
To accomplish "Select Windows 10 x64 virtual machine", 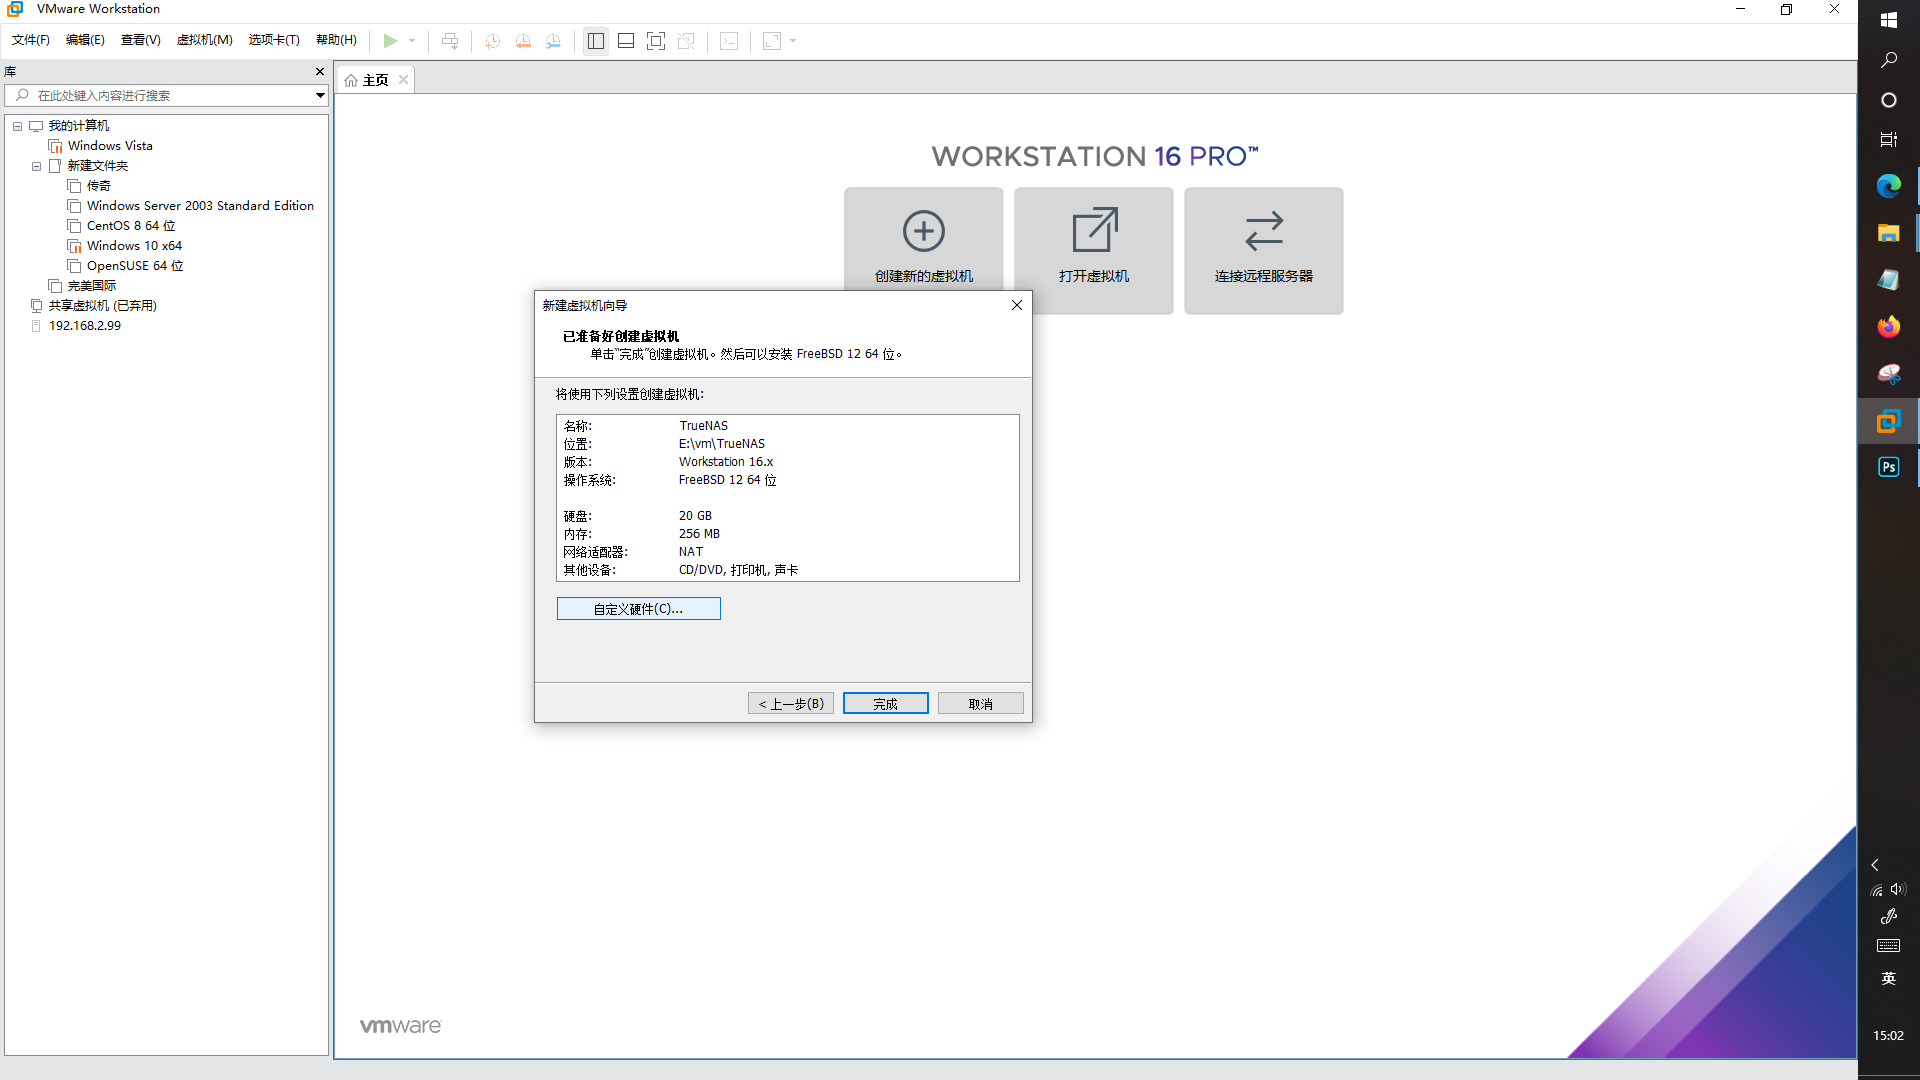I will pyautogui.click(x=134, y=246).
